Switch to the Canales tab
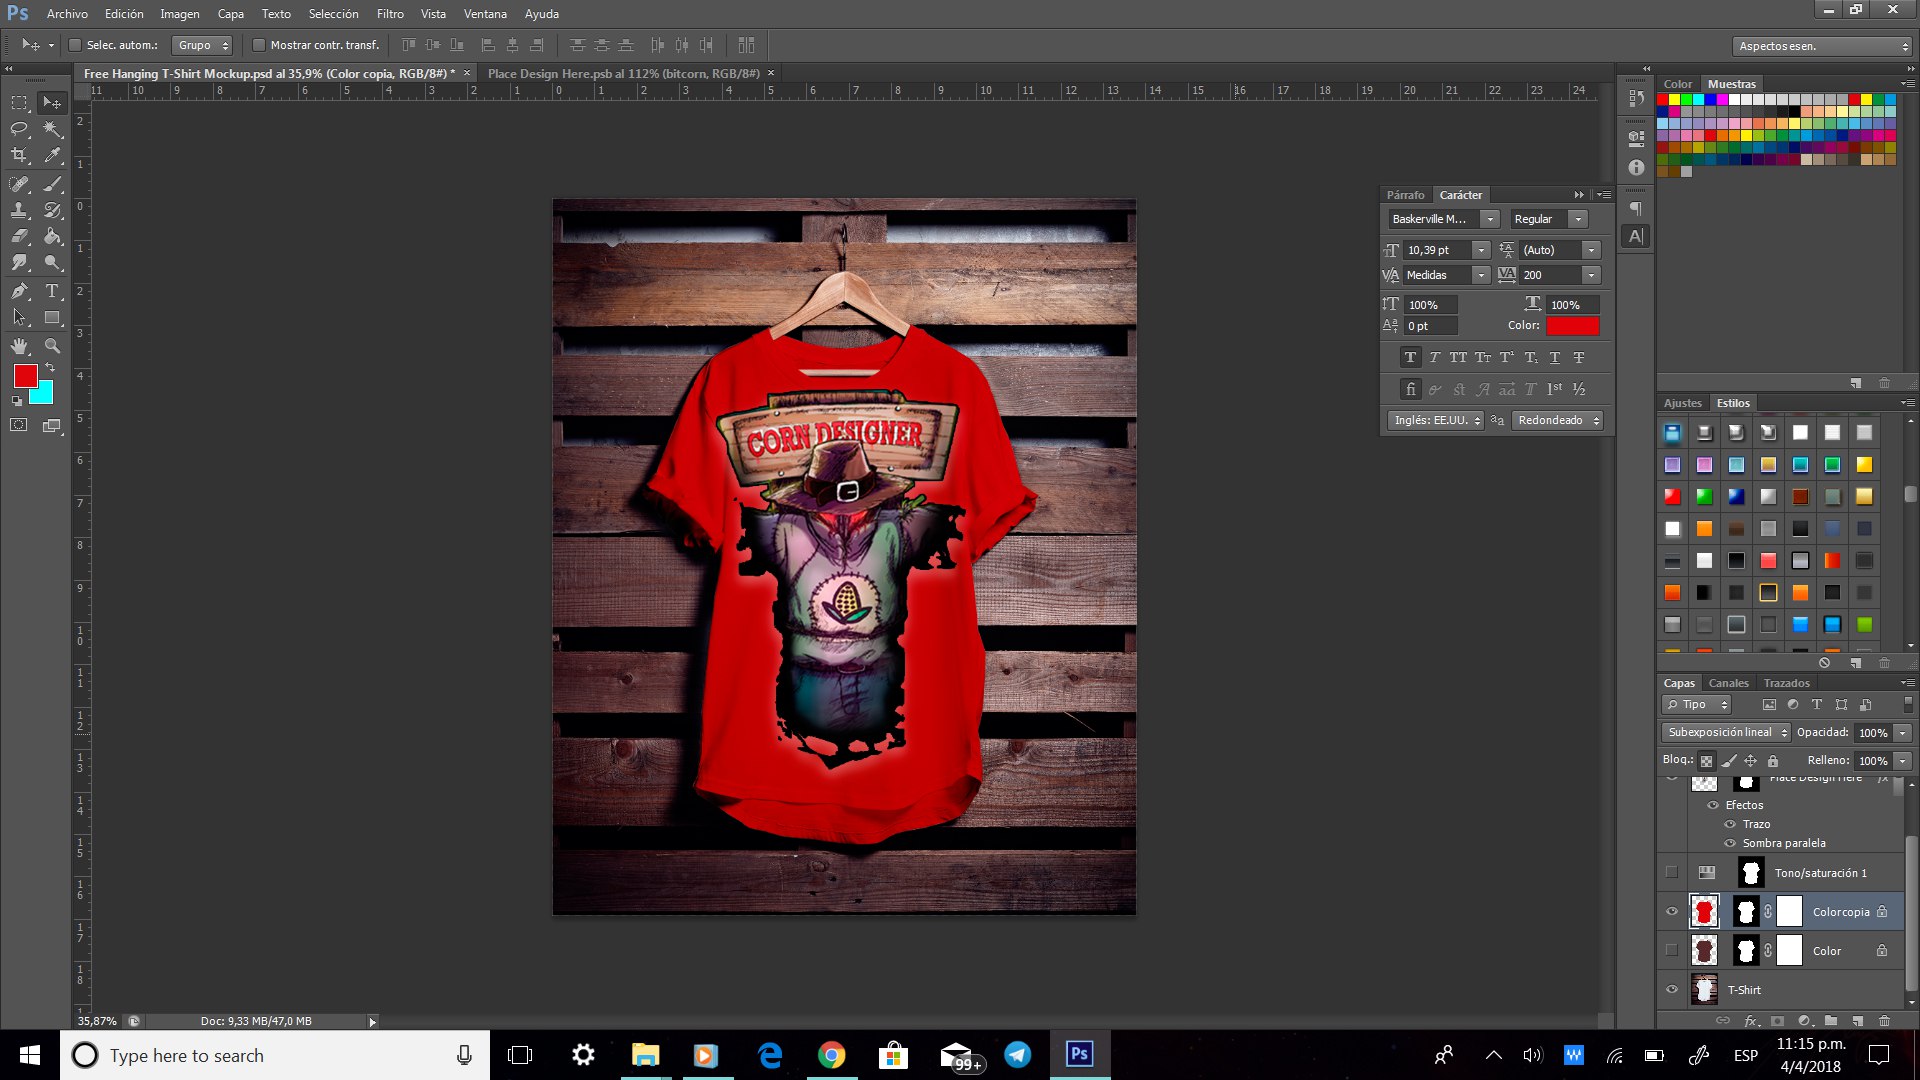Image resolution: width=1920 pixels, height=1080 pixels. click(1728, 683)
